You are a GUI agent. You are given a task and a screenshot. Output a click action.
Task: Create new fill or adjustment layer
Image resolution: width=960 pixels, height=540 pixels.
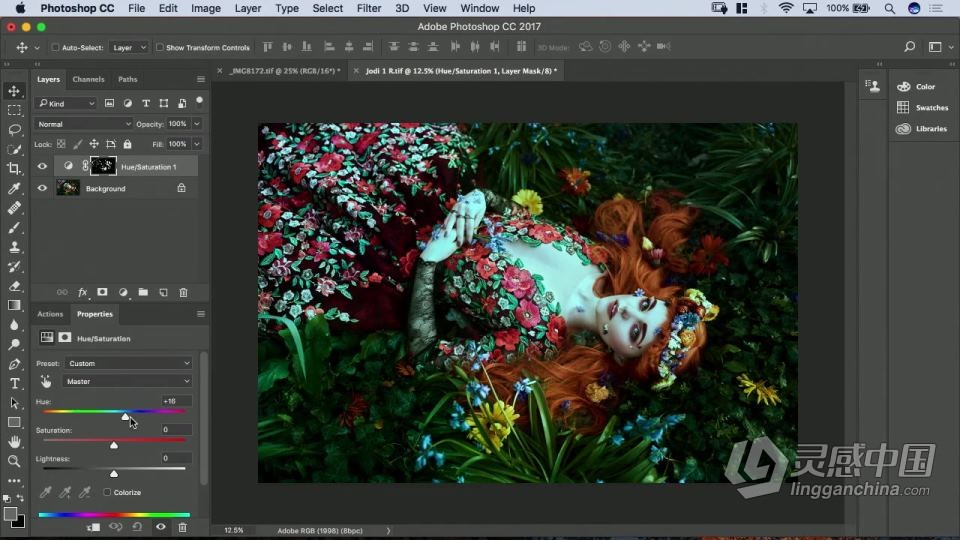click(122, 293)
